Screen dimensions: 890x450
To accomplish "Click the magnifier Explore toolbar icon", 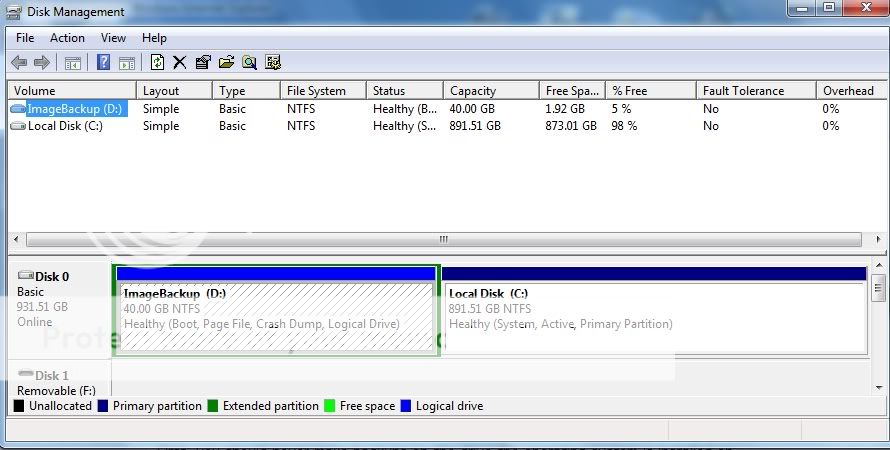I will pos(249,63).
